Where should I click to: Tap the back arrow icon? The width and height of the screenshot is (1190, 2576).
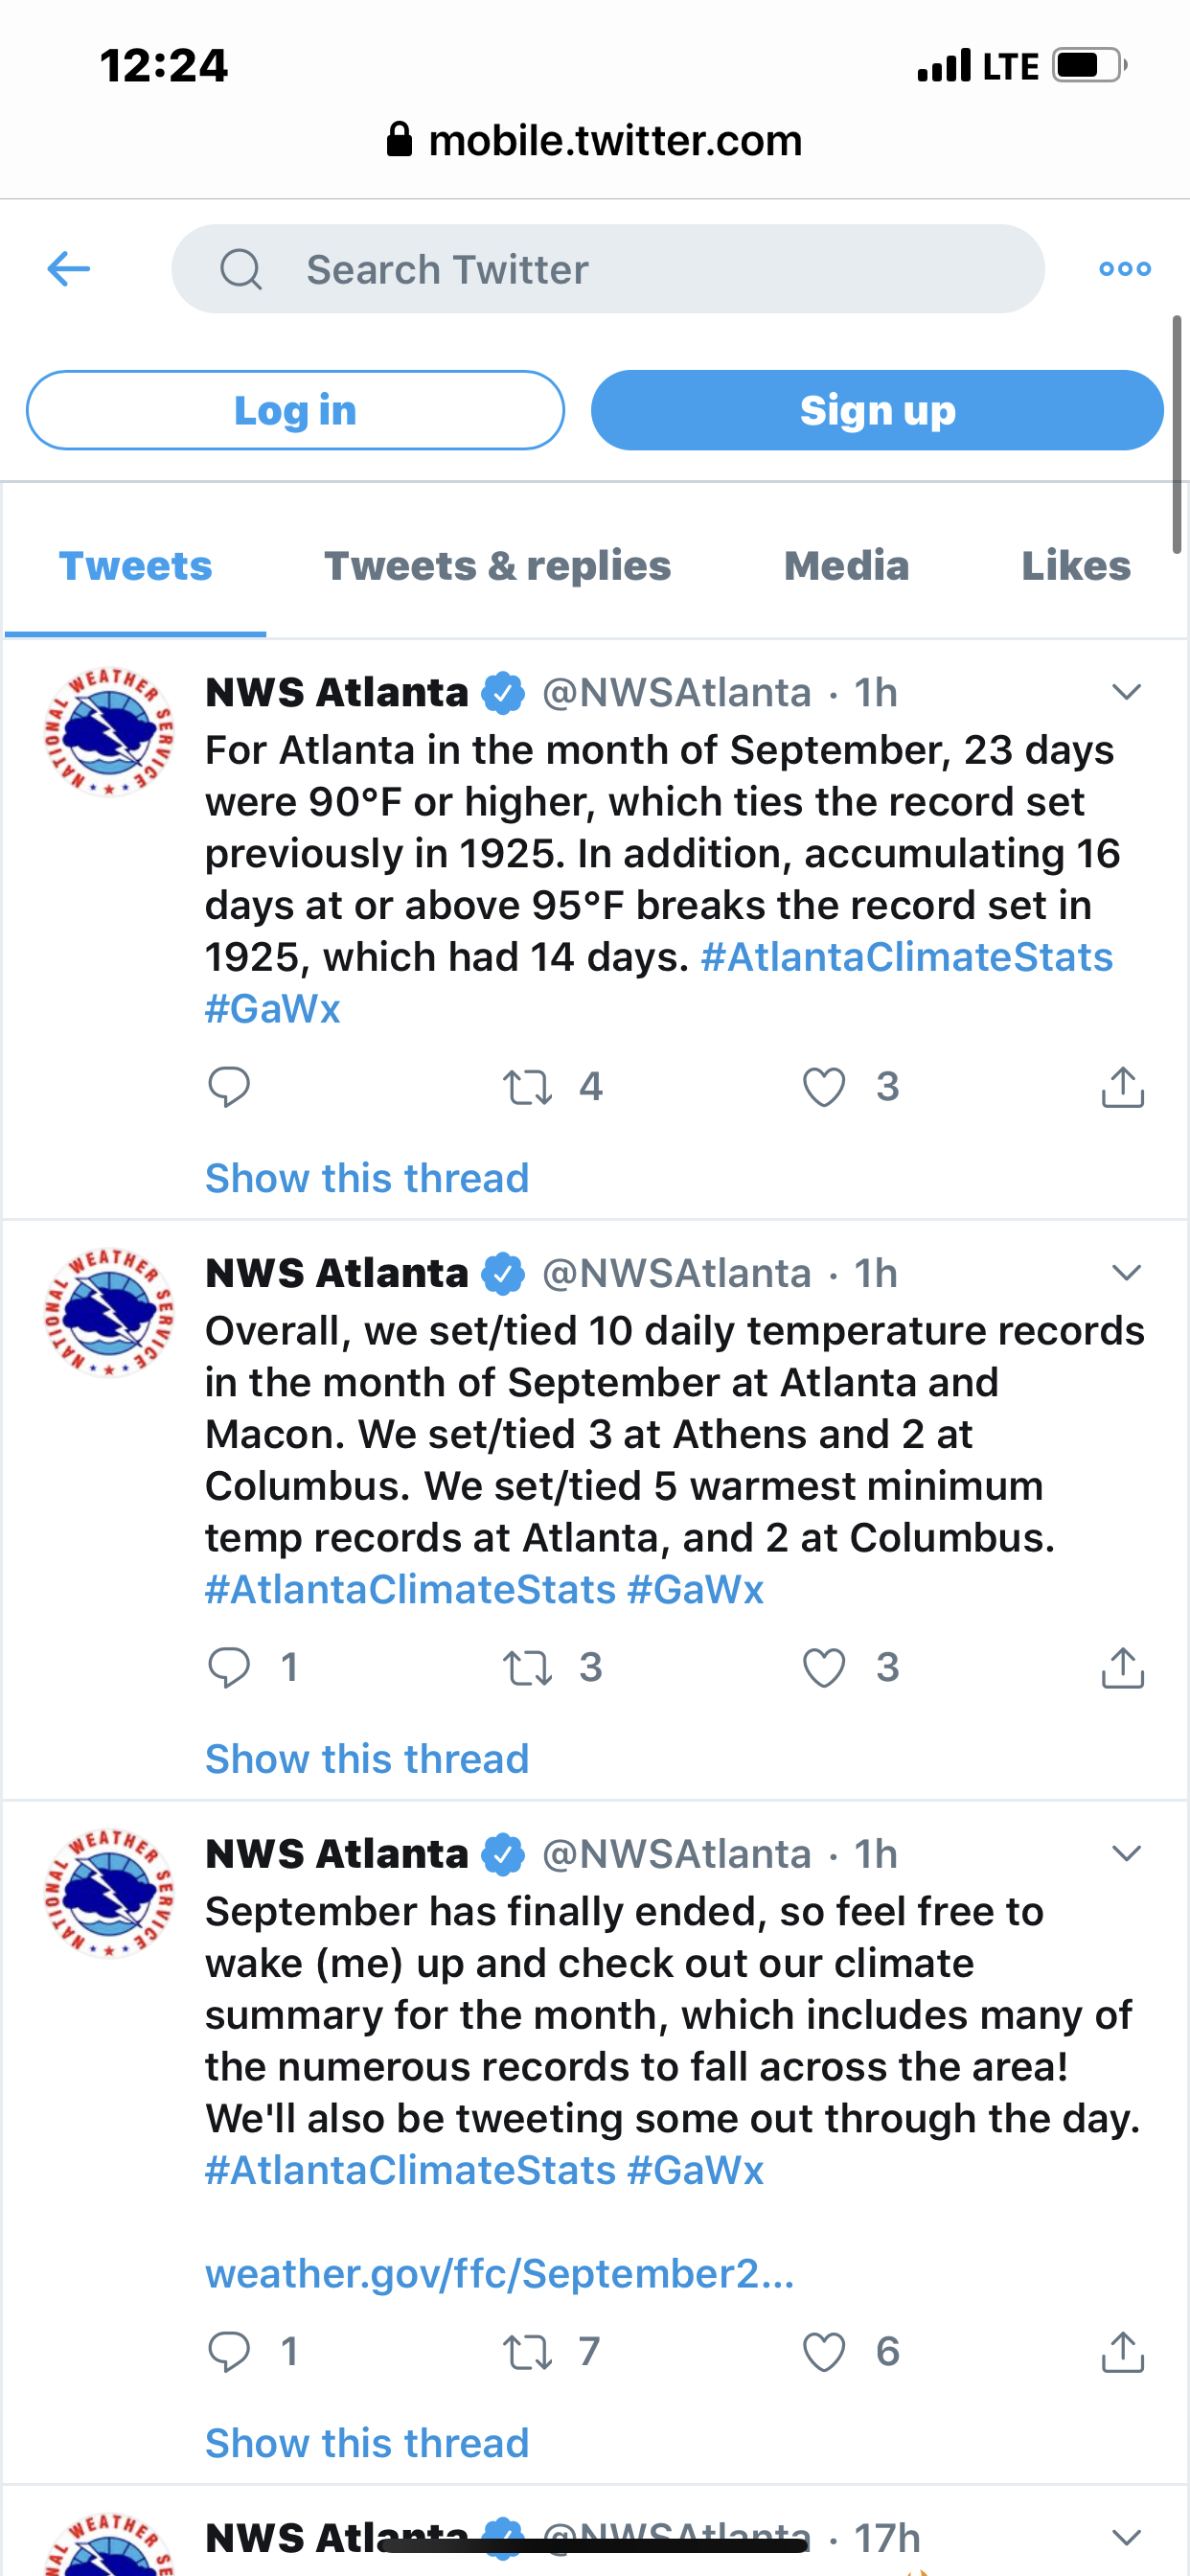click(x=69, y=268)
